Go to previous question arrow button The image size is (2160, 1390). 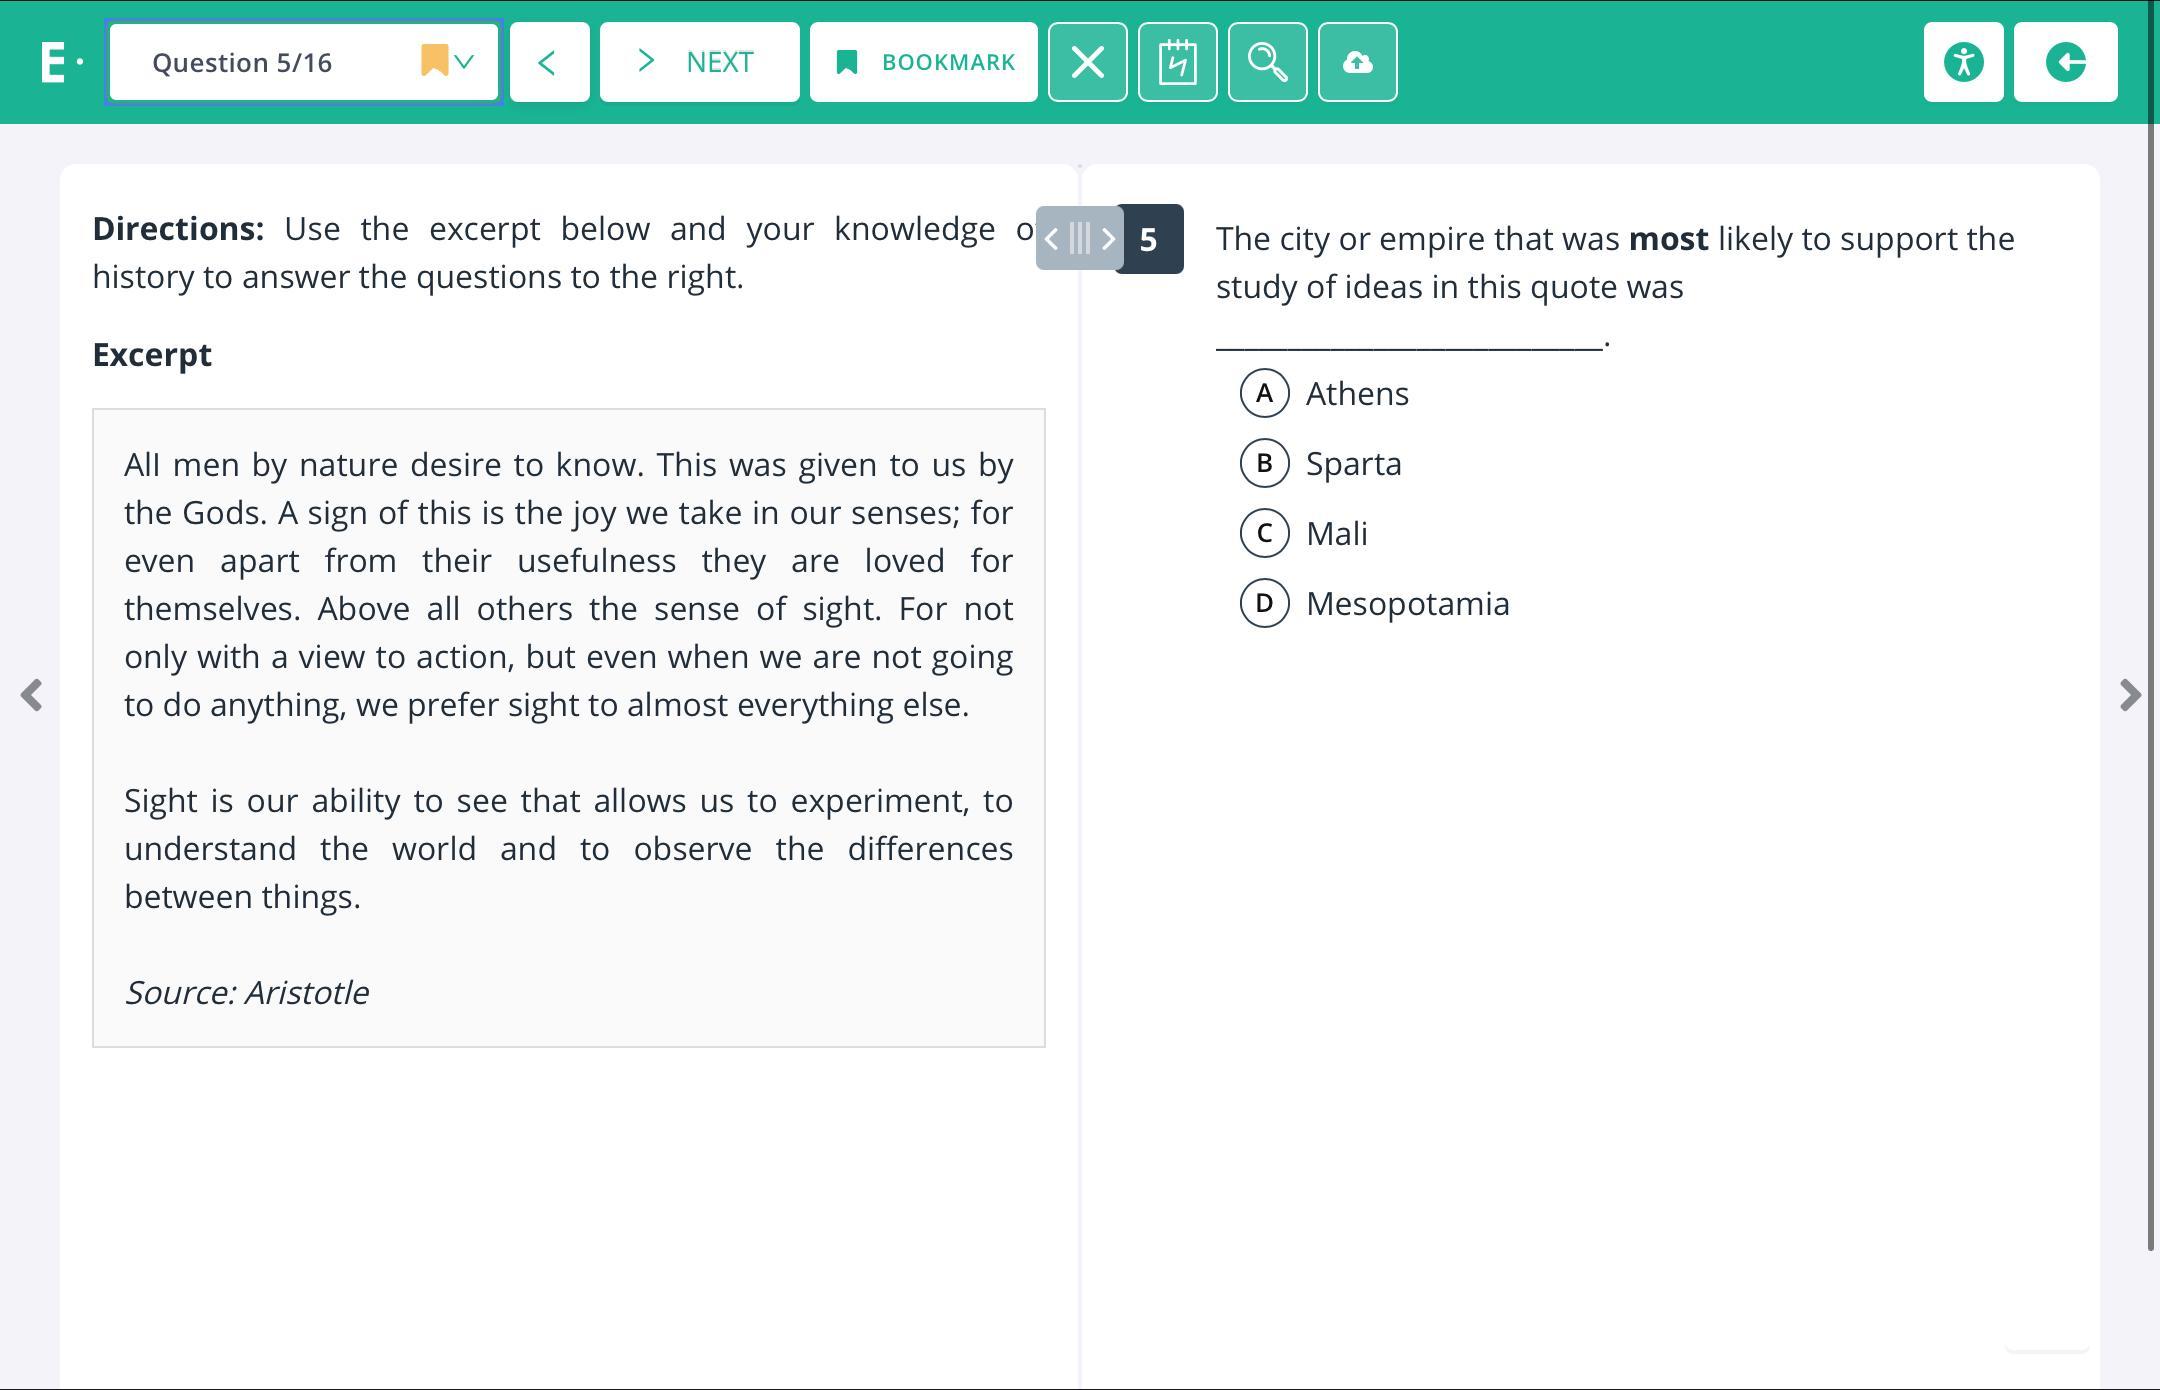pos(549,62)
